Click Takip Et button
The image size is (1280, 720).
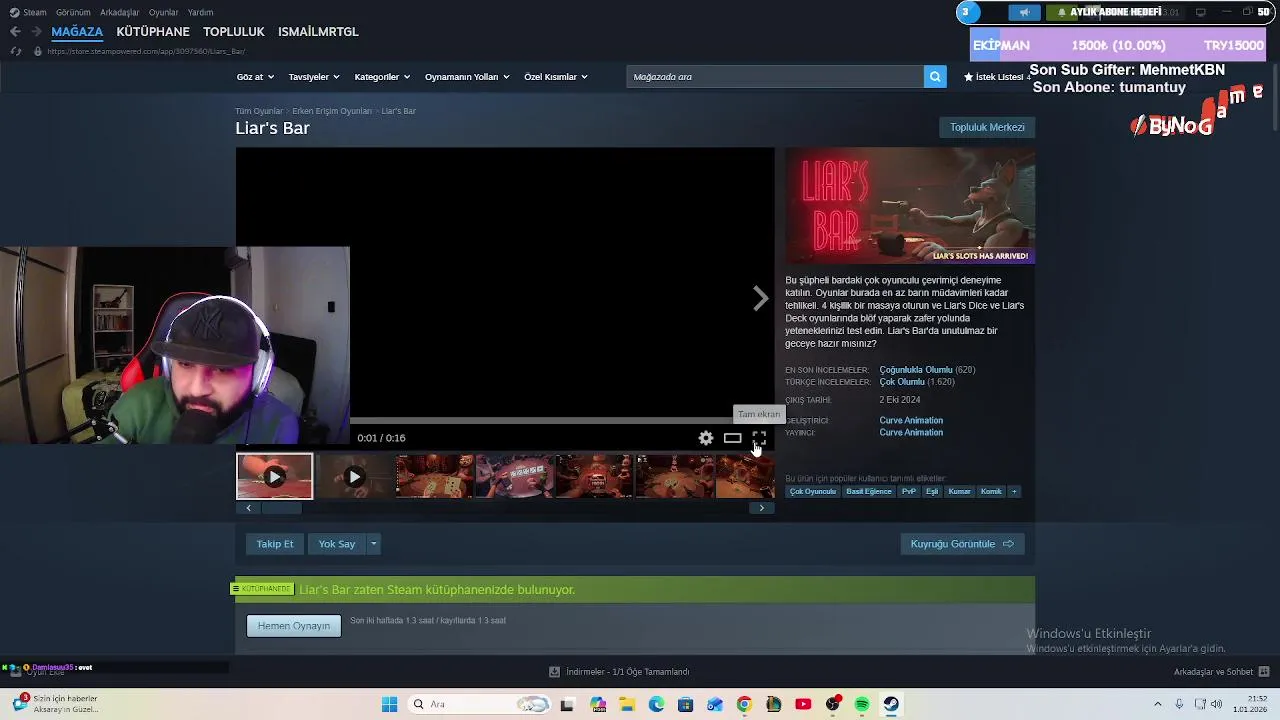point(275,544)
